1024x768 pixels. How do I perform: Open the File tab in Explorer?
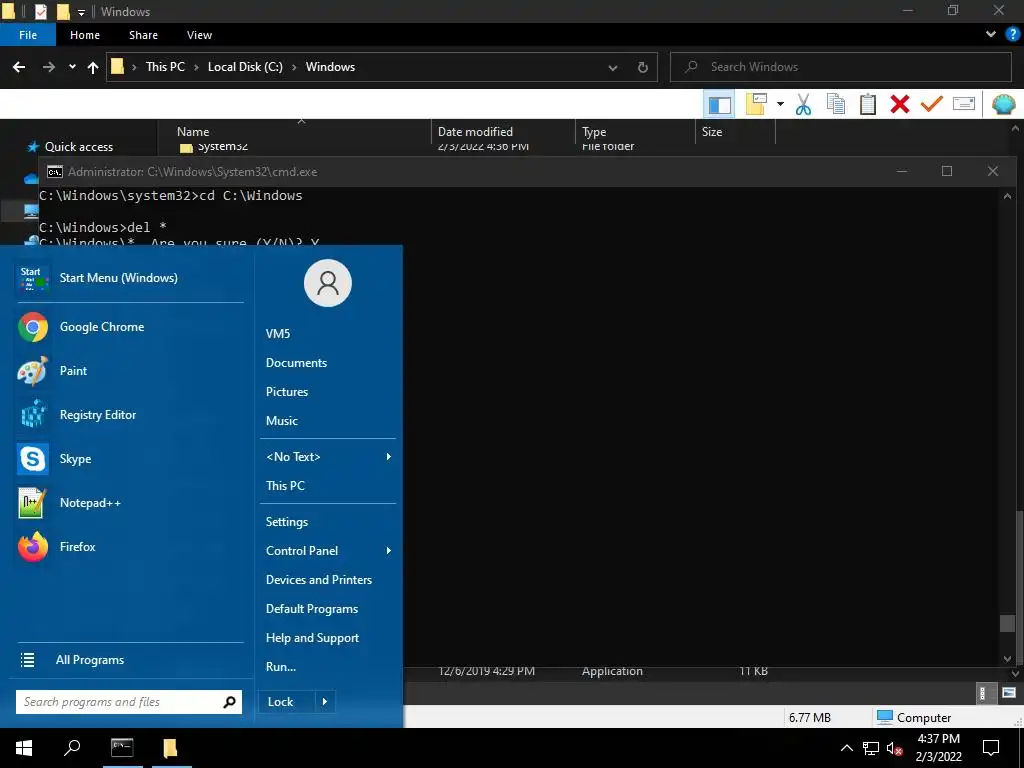[28, 35]
